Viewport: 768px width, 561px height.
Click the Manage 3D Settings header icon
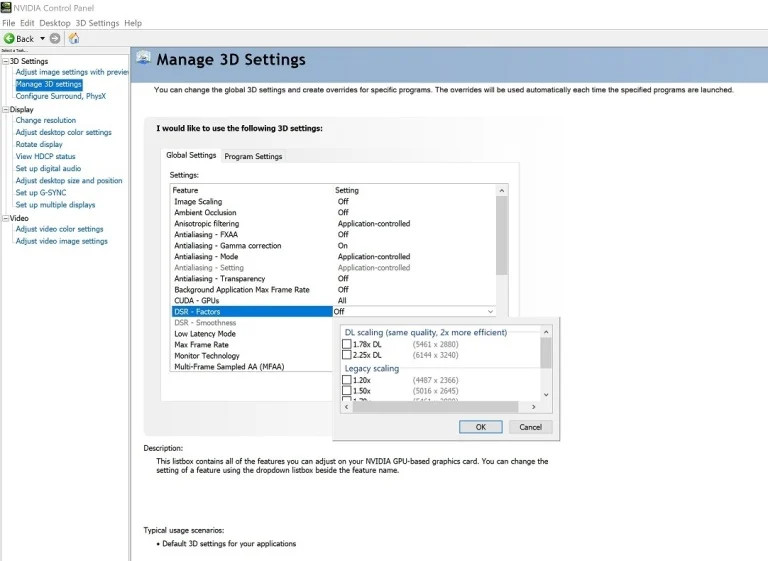[x=143, y=59]
